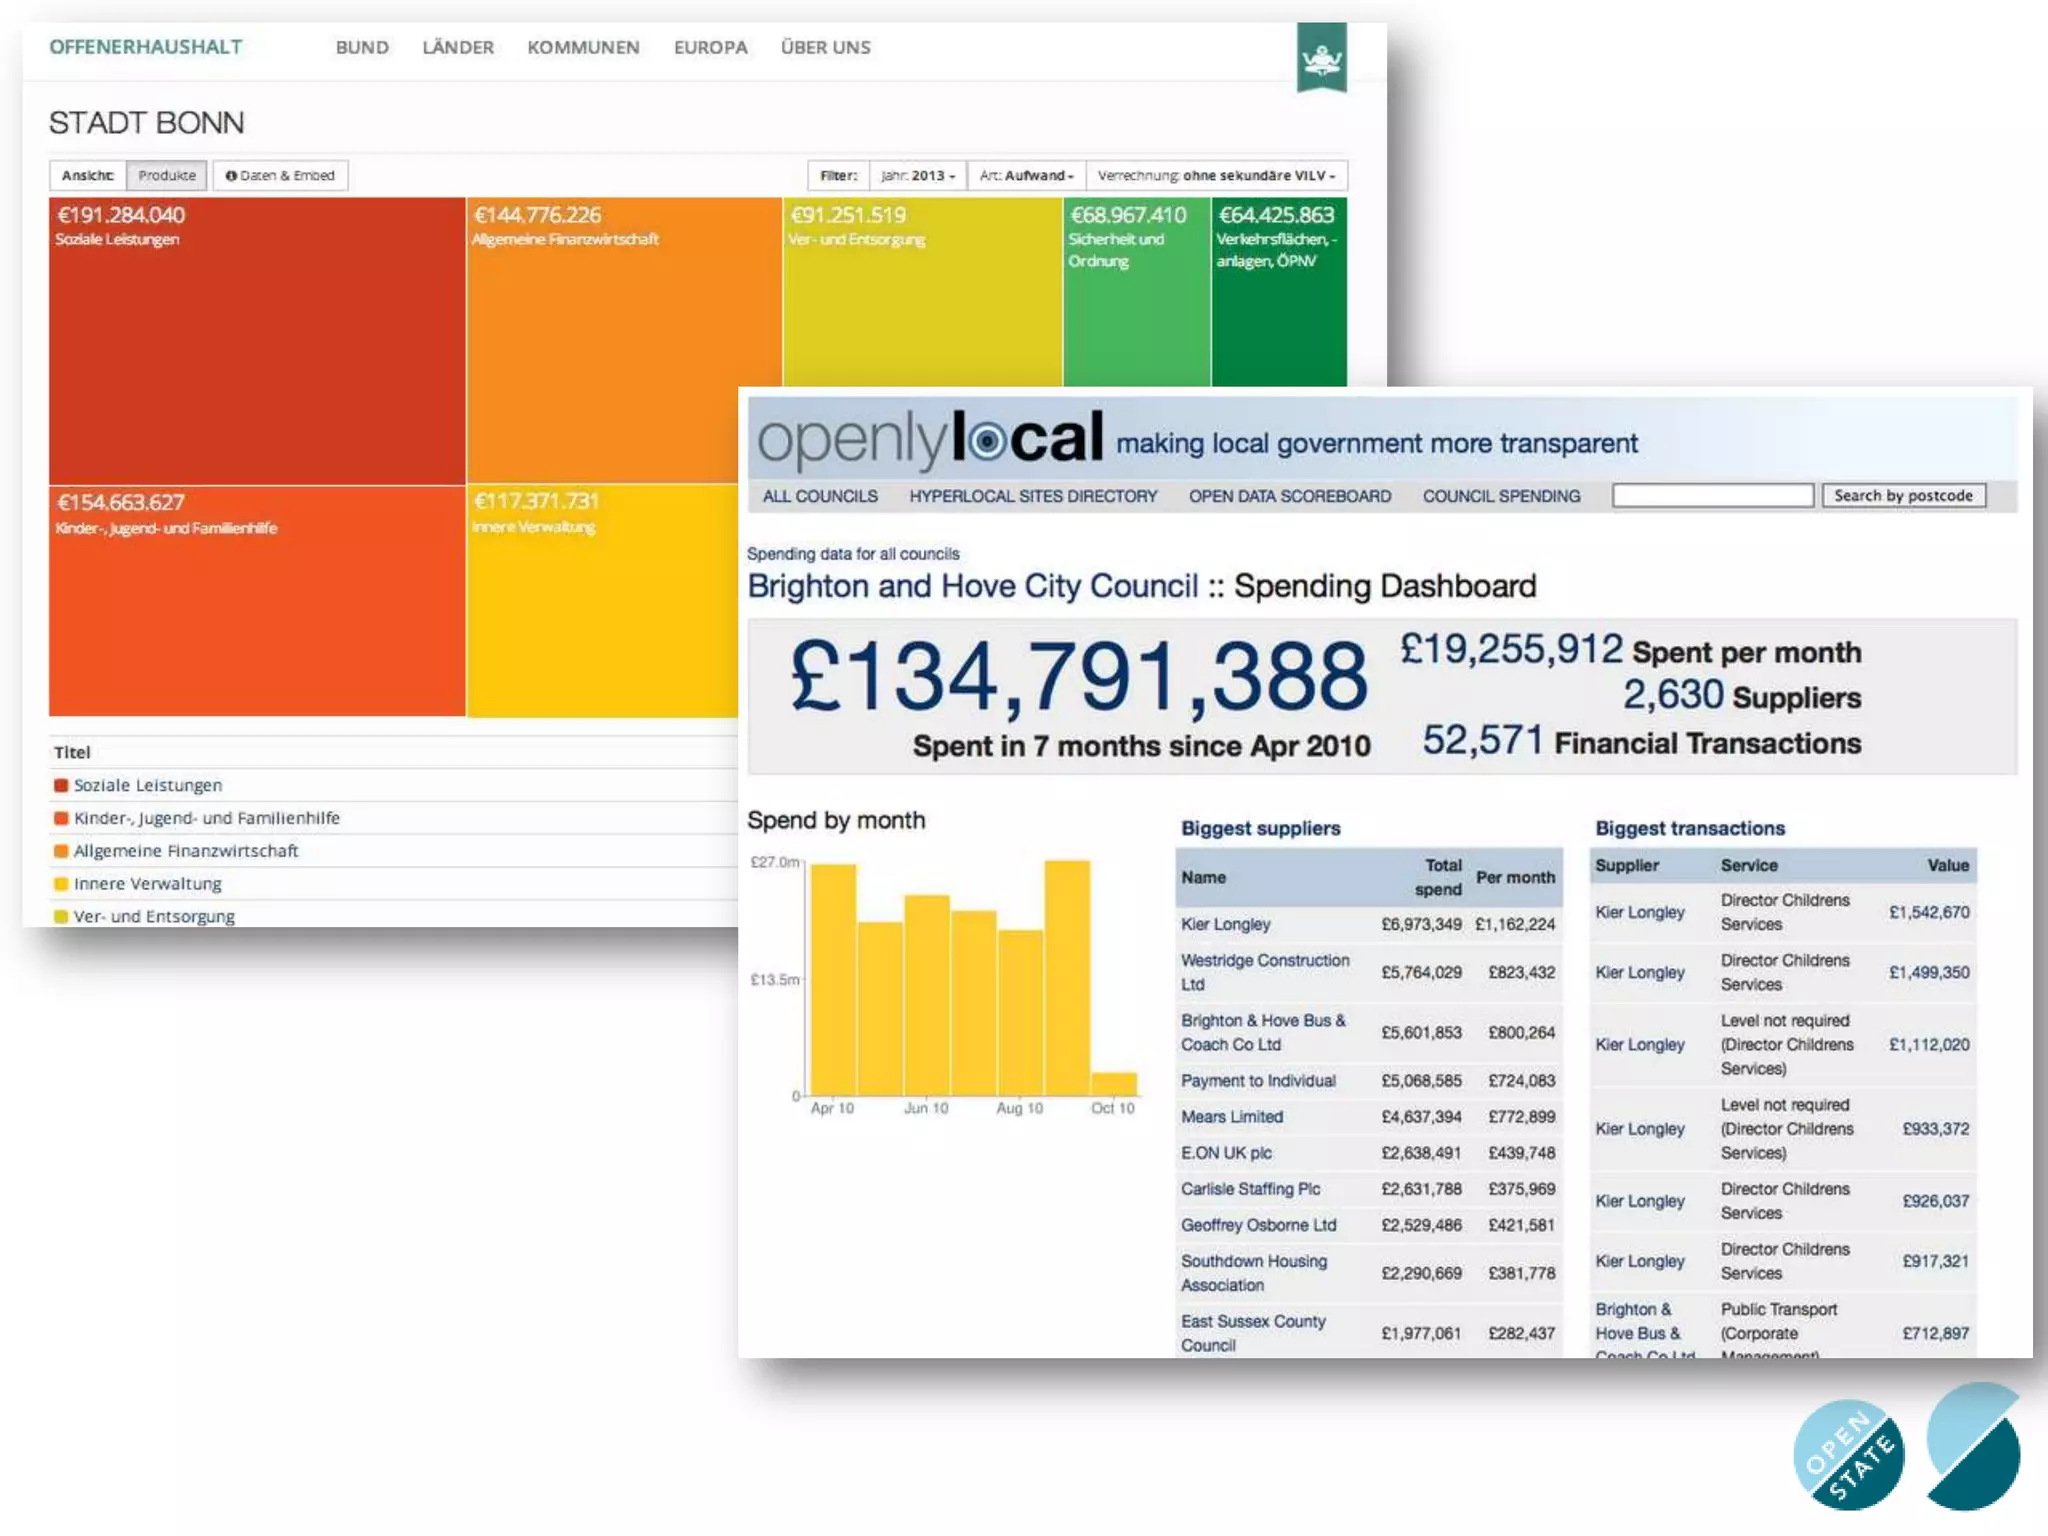2048x1536 pixels.
Task: Click the teal split-circle logo
Action: (x=1972, y=1446)
